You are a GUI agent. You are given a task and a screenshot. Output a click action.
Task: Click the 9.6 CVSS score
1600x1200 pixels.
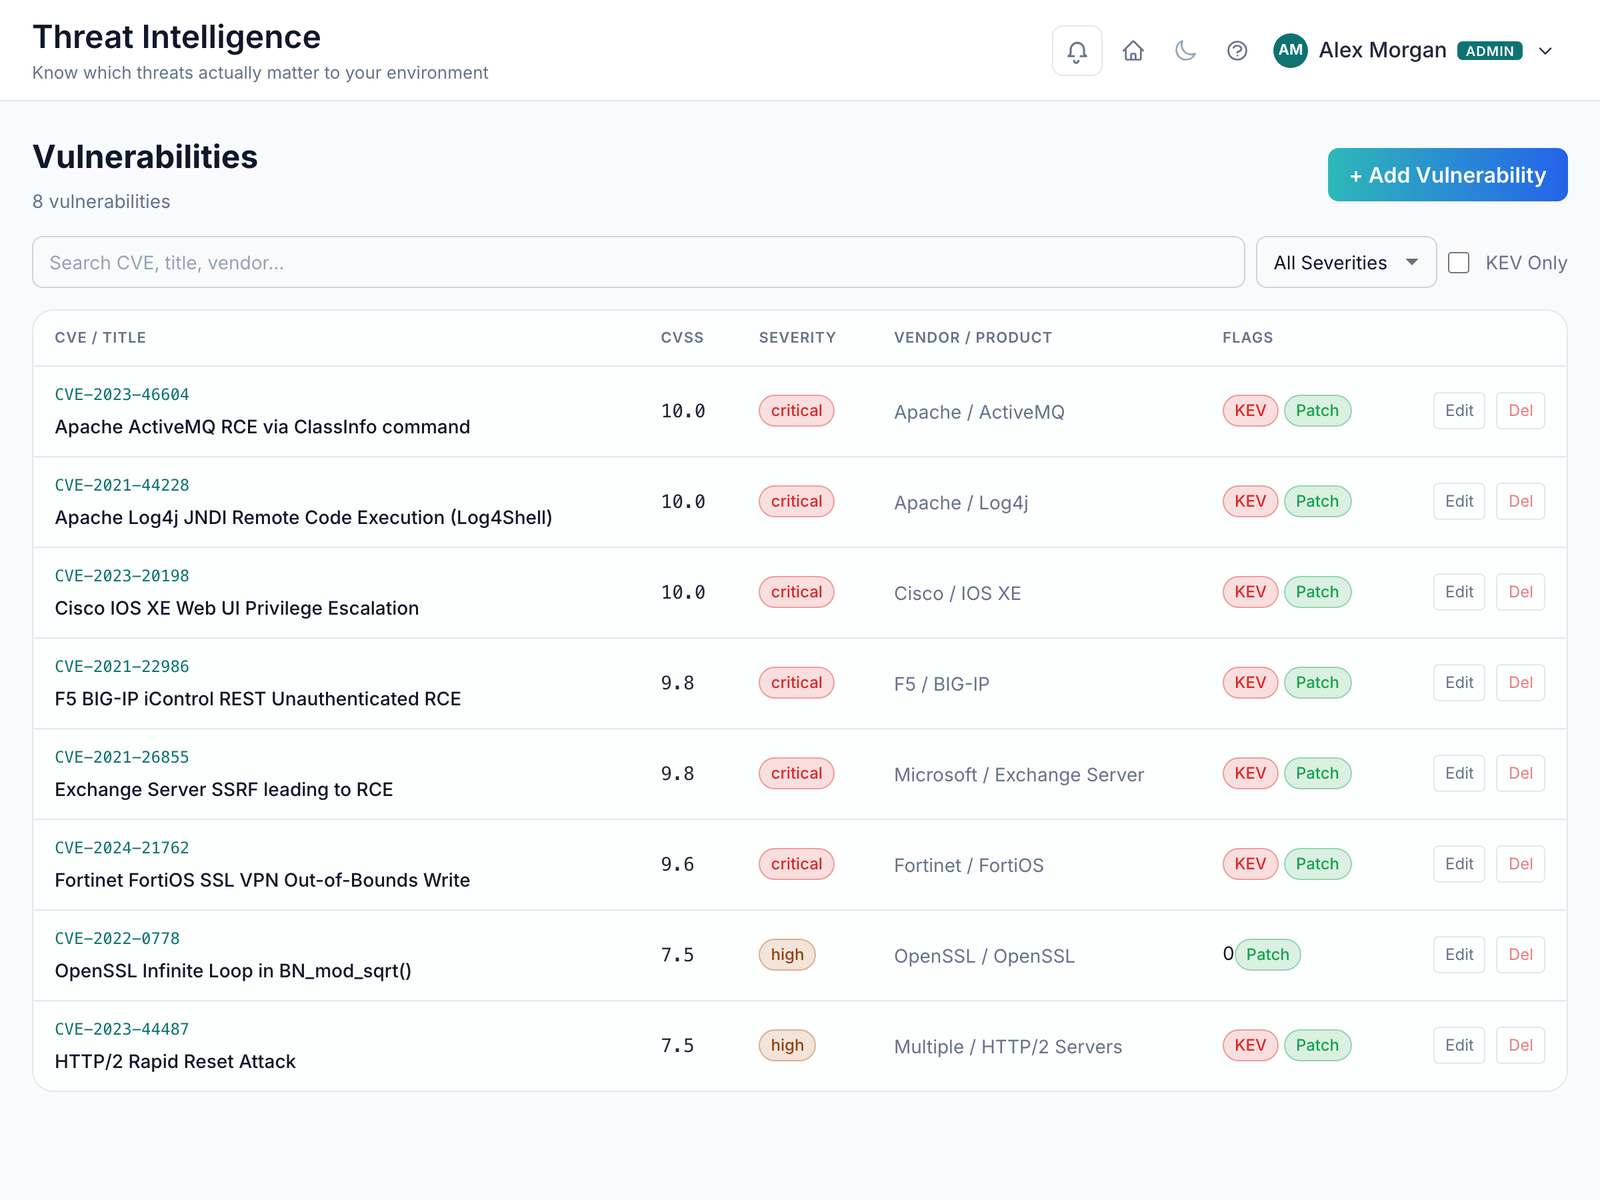coord(677,865)
